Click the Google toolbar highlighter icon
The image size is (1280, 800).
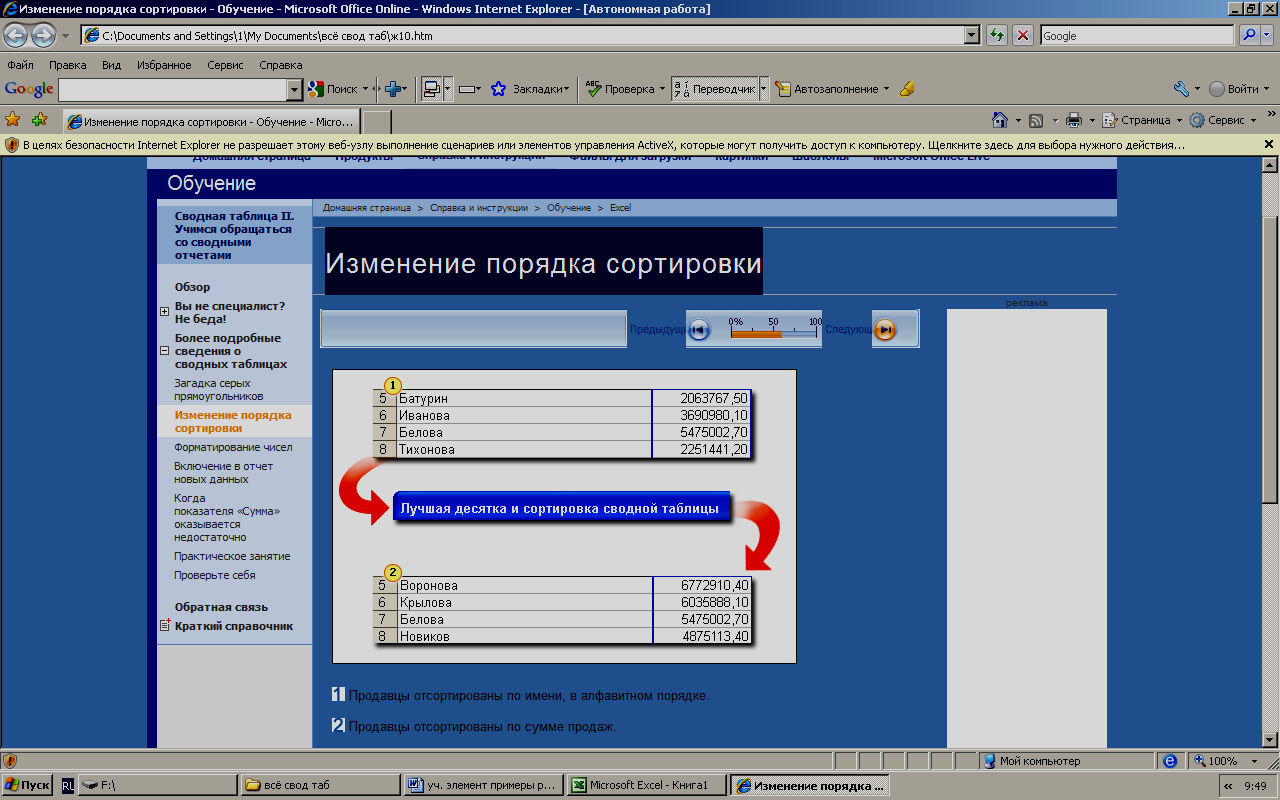pos(907,89)
